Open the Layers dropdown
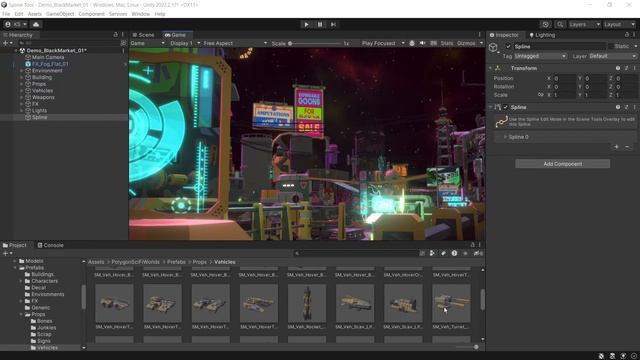The width and height of the screenshot is (640, 360). point(585,24)
